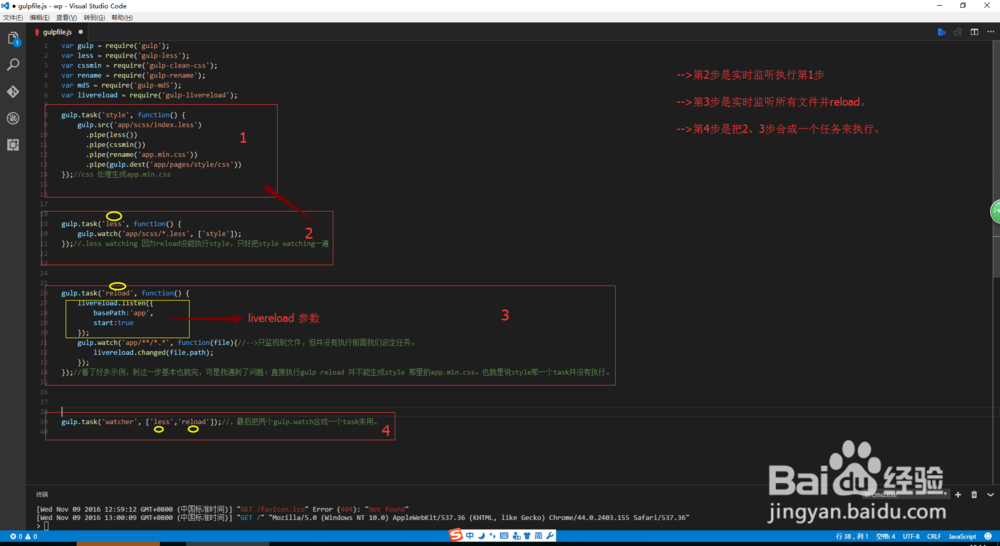Click the Sogou S logo in IME toolbar
This screenshot has width=1000, height=546.
click(x=455, y=536)
